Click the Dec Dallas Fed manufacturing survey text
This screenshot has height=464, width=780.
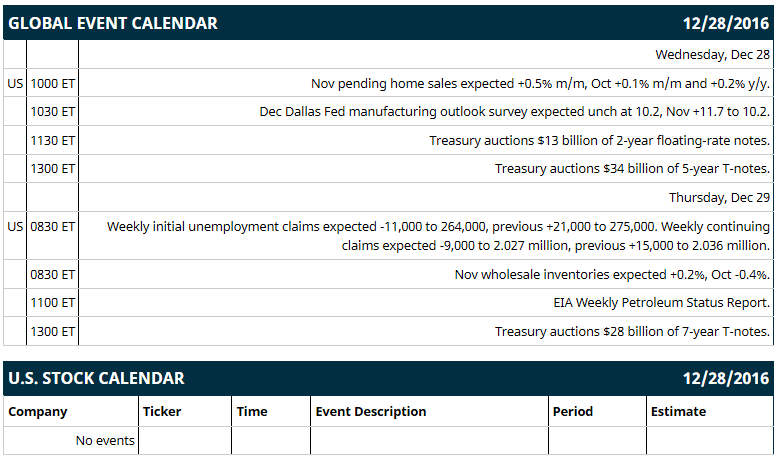tap(514, 111)
